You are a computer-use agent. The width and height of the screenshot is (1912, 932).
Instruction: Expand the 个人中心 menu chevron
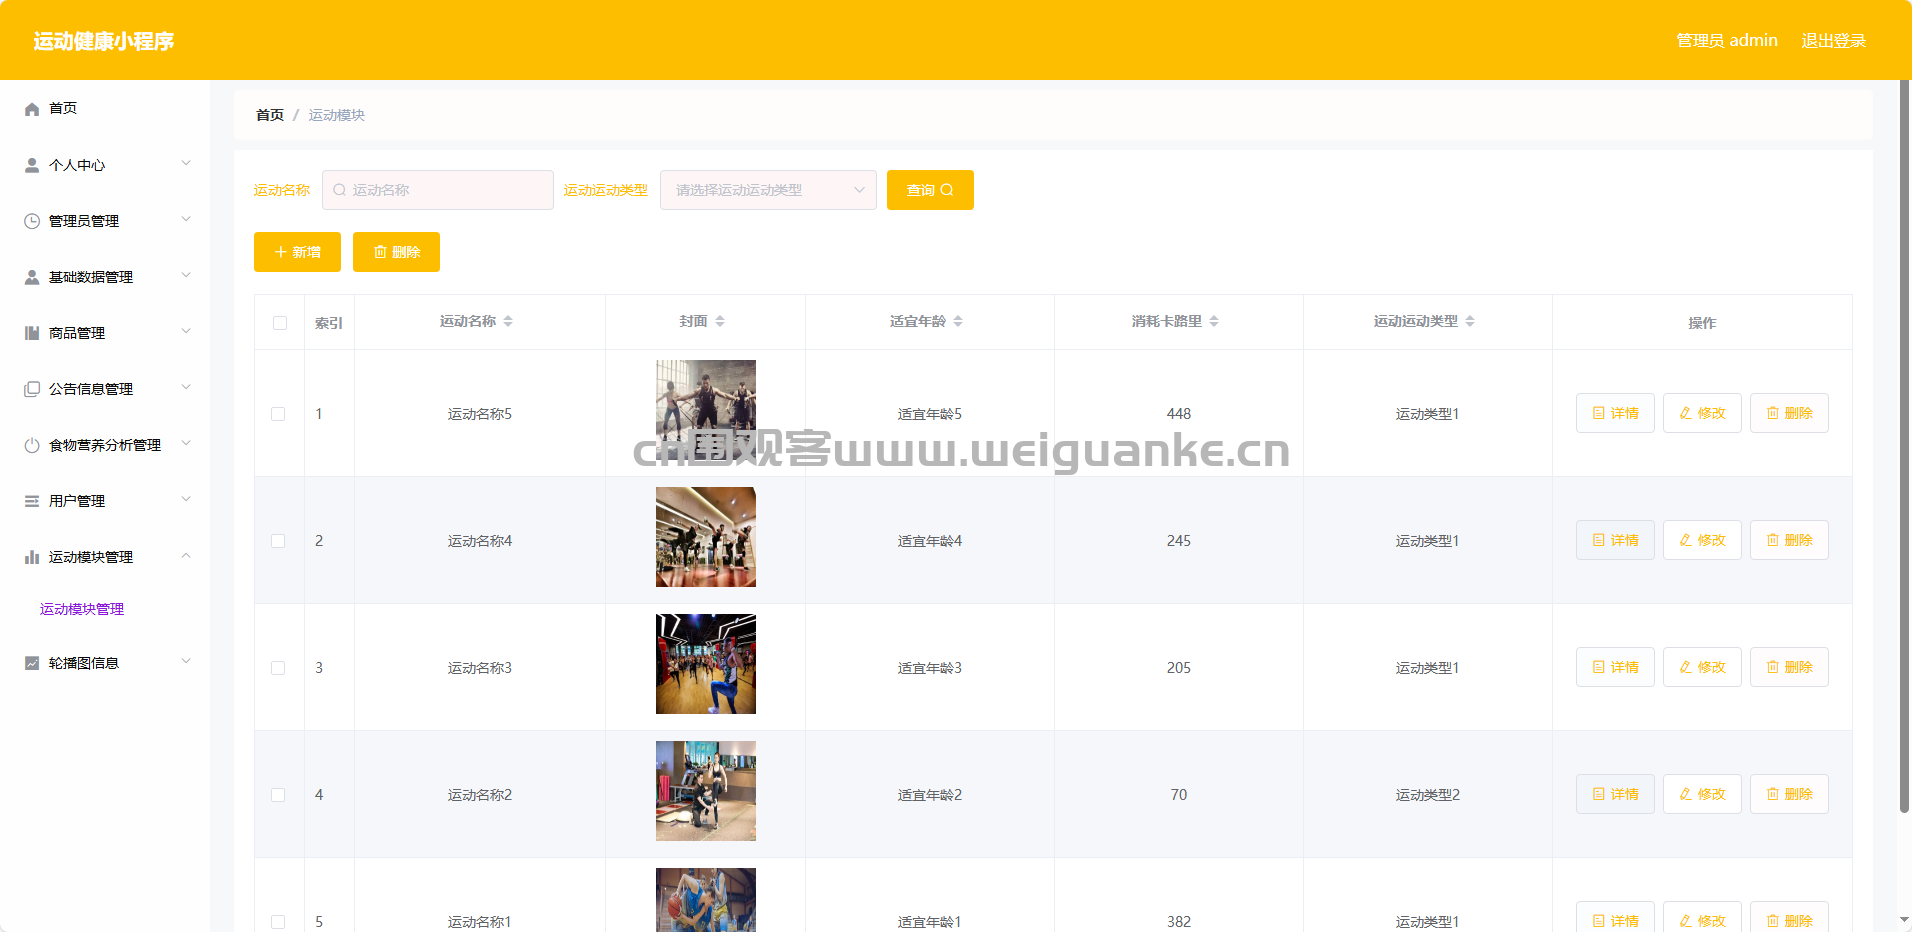click(x=186, y=164)
